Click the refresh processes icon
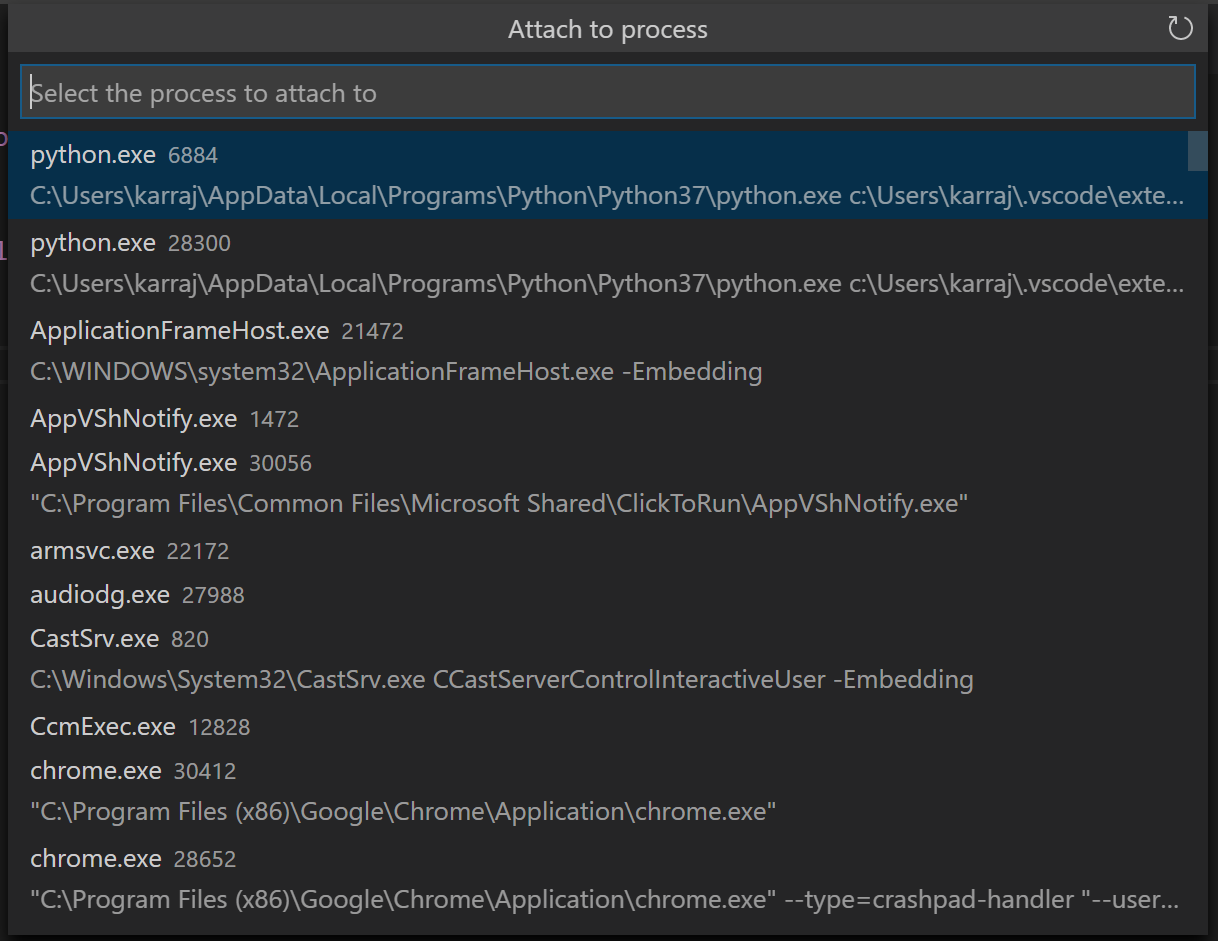The height and width of the screenshot is (941, 1218). coord(1180,28)
